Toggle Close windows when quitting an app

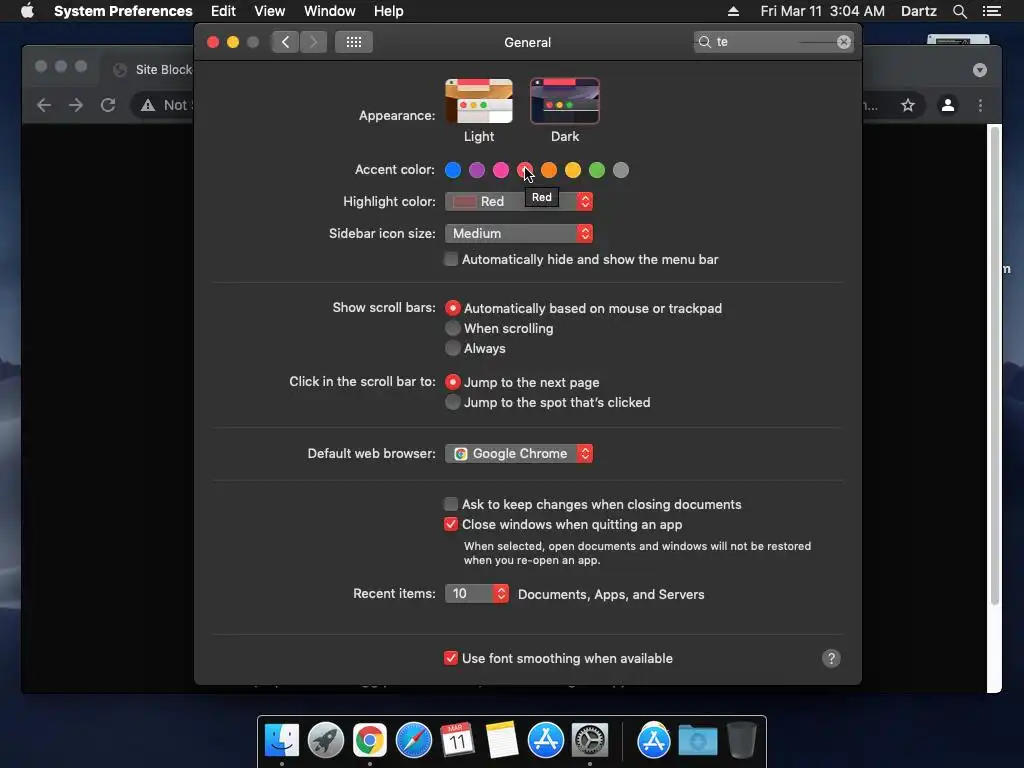coord(451,524)
